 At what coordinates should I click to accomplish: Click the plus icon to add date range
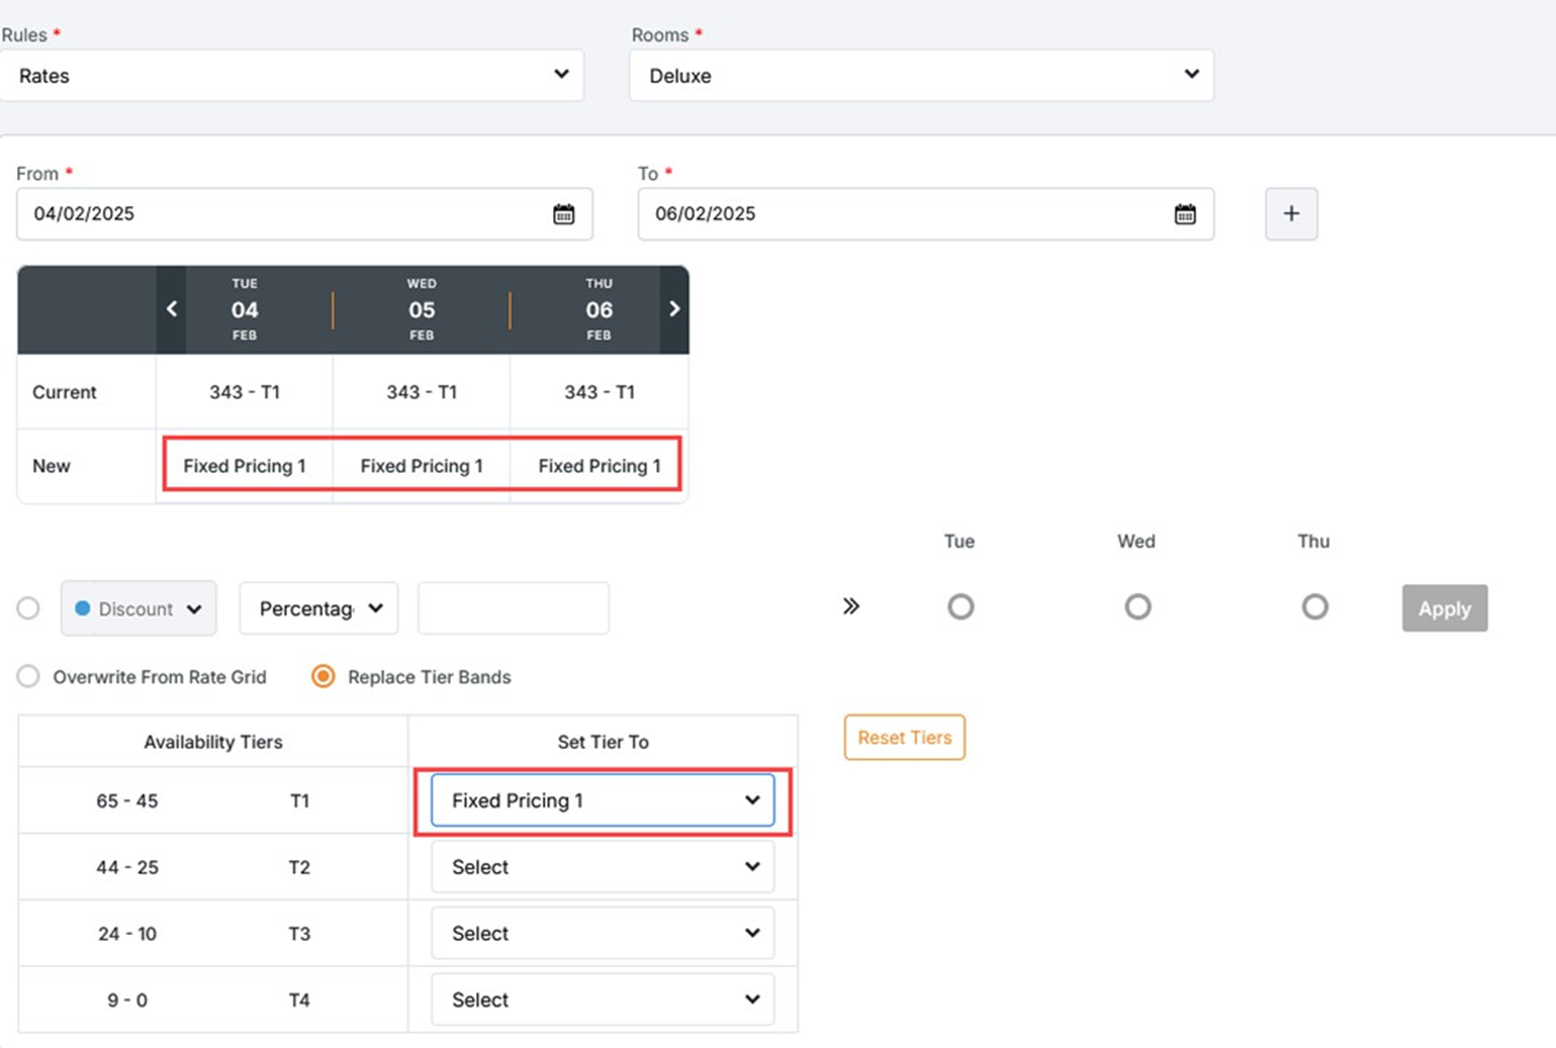pyautogui.click(x=1291, y=214)
